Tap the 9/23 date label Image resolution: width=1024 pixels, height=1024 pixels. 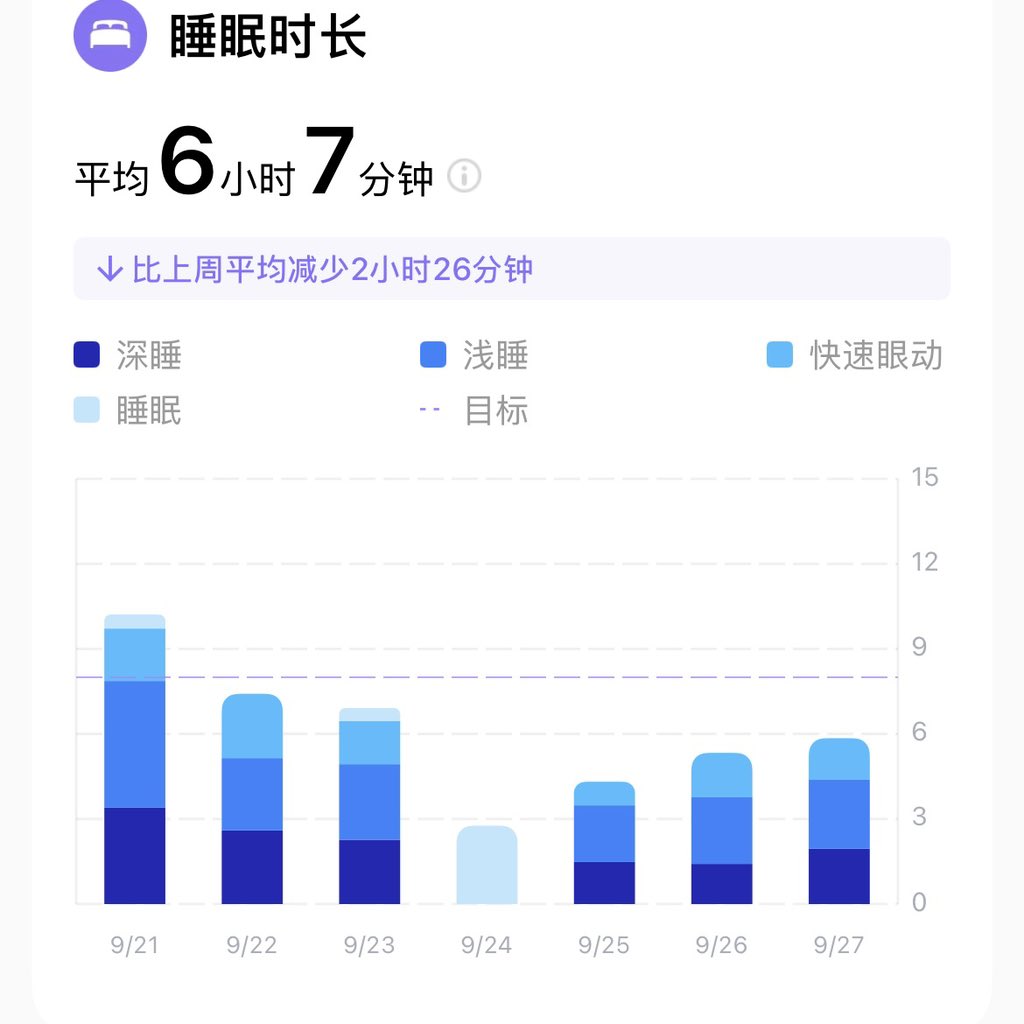[370, 945]
